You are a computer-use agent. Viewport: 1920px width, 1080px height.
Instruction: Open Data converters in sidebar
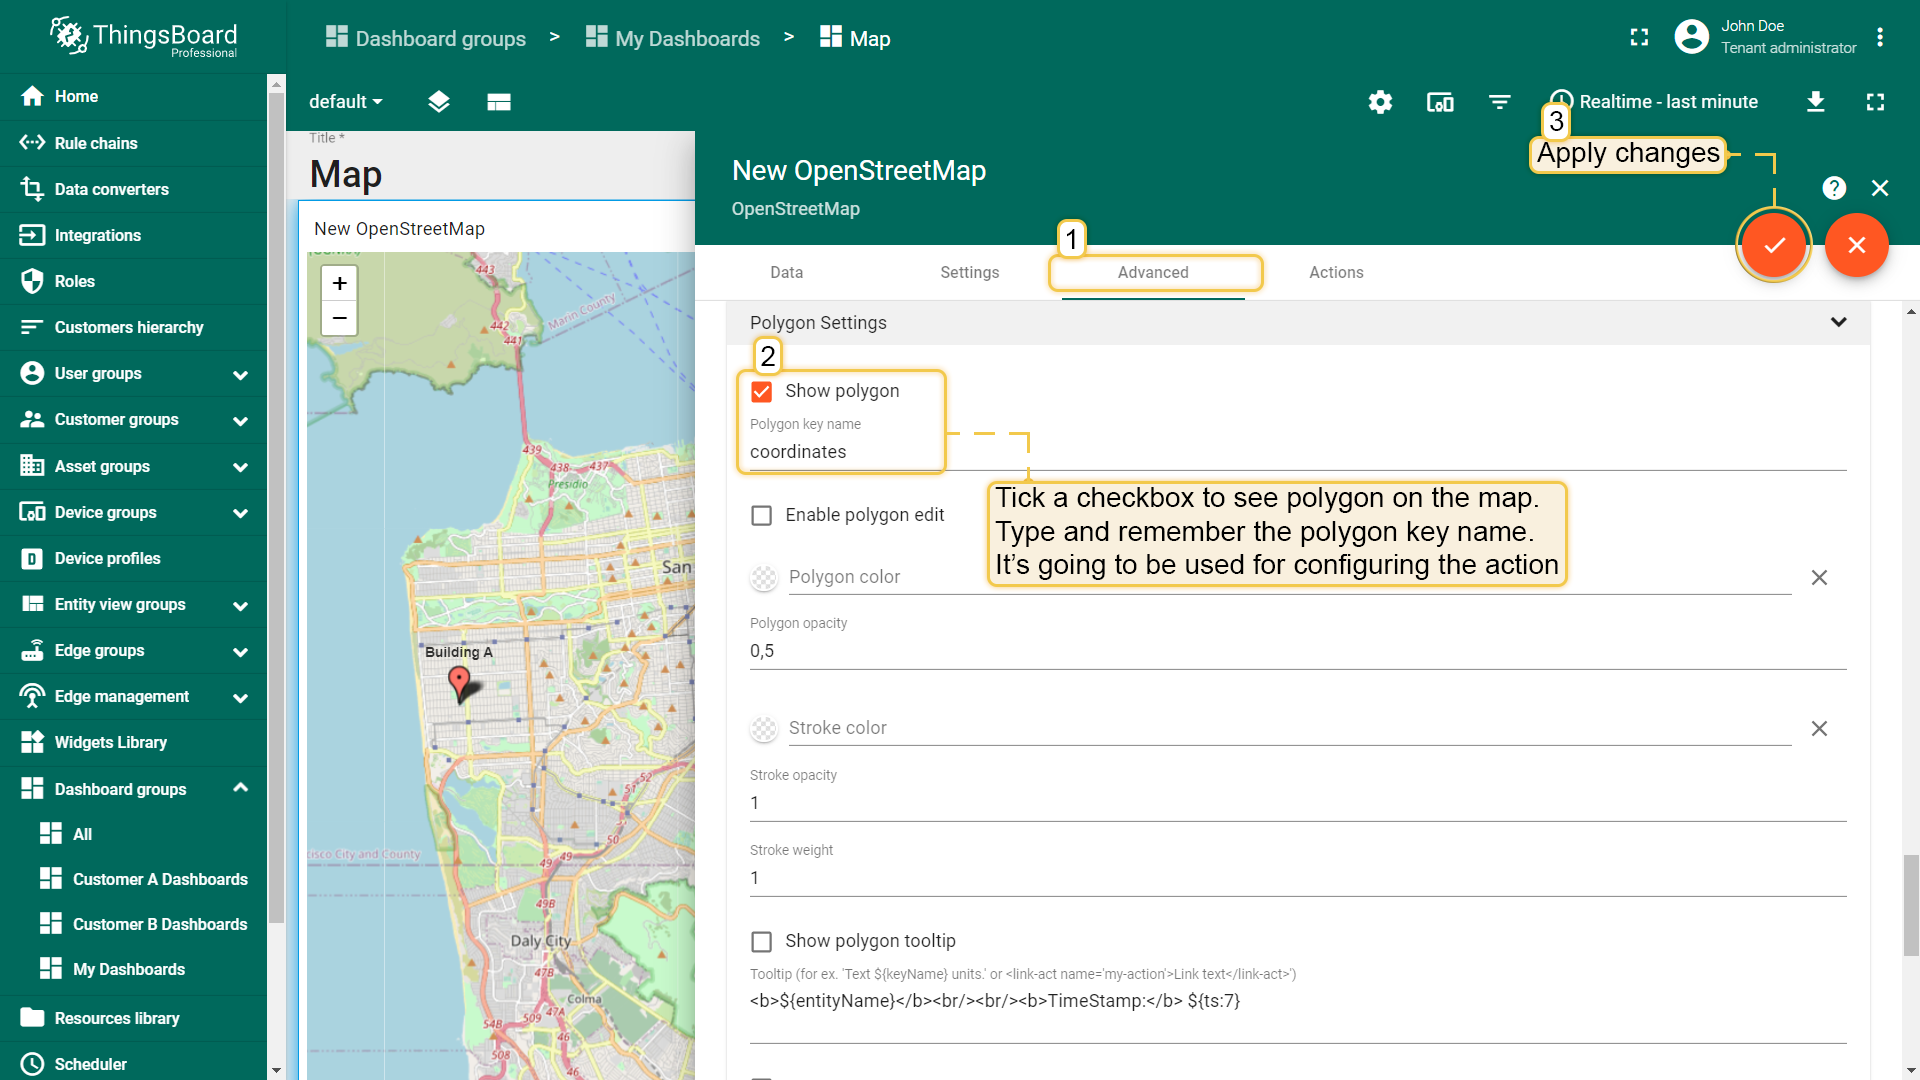[133, 189]
